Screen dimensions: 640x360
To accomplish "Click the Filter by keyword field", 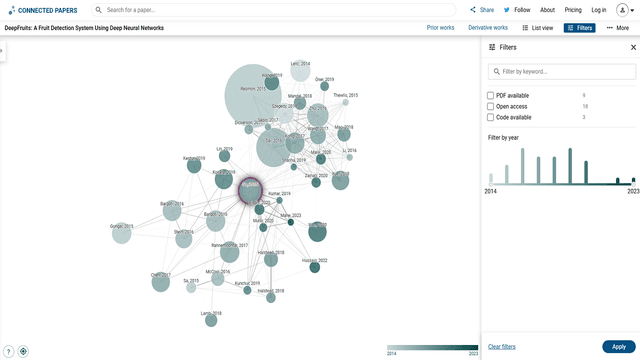I will tap(562, 71).
